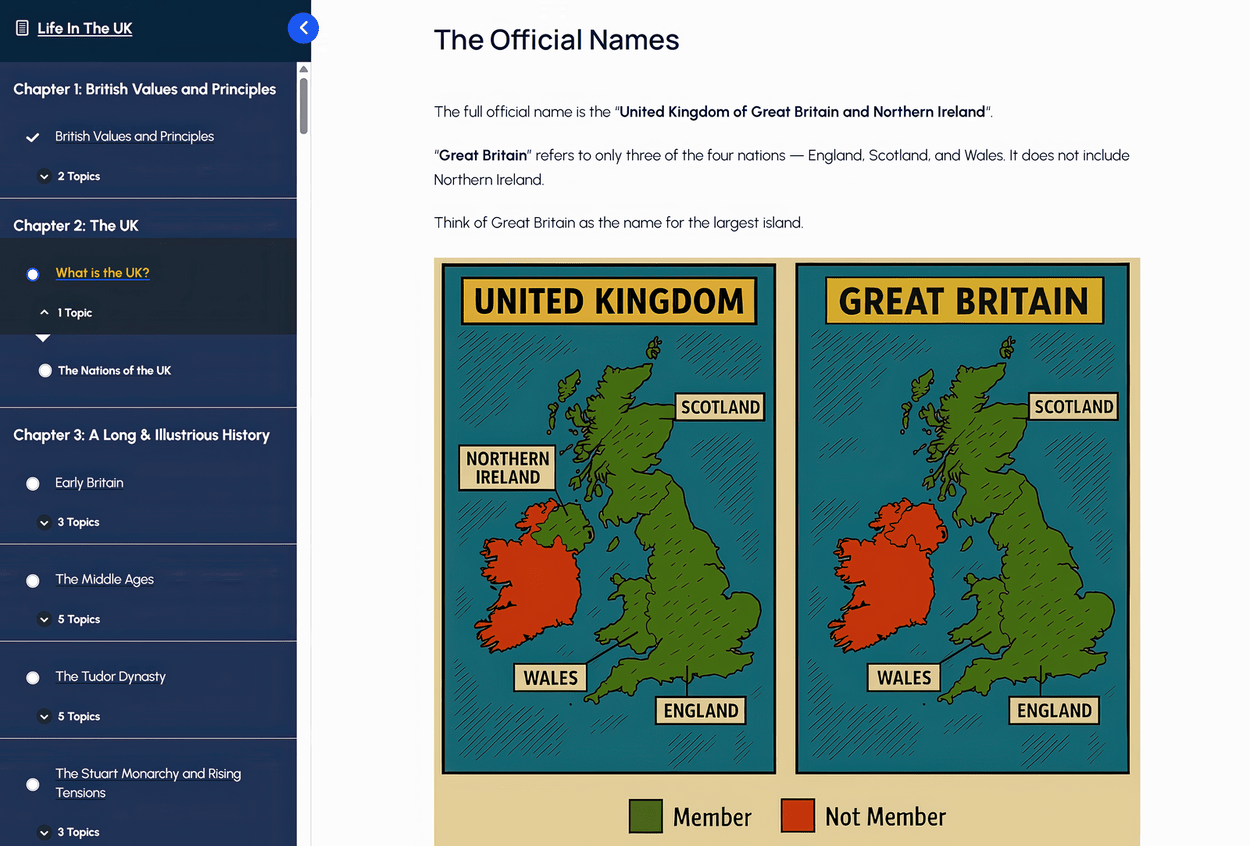This screenshot has height=846, width=1250.
Task: Click the green Member legend swatch
Action: point(645,816)
